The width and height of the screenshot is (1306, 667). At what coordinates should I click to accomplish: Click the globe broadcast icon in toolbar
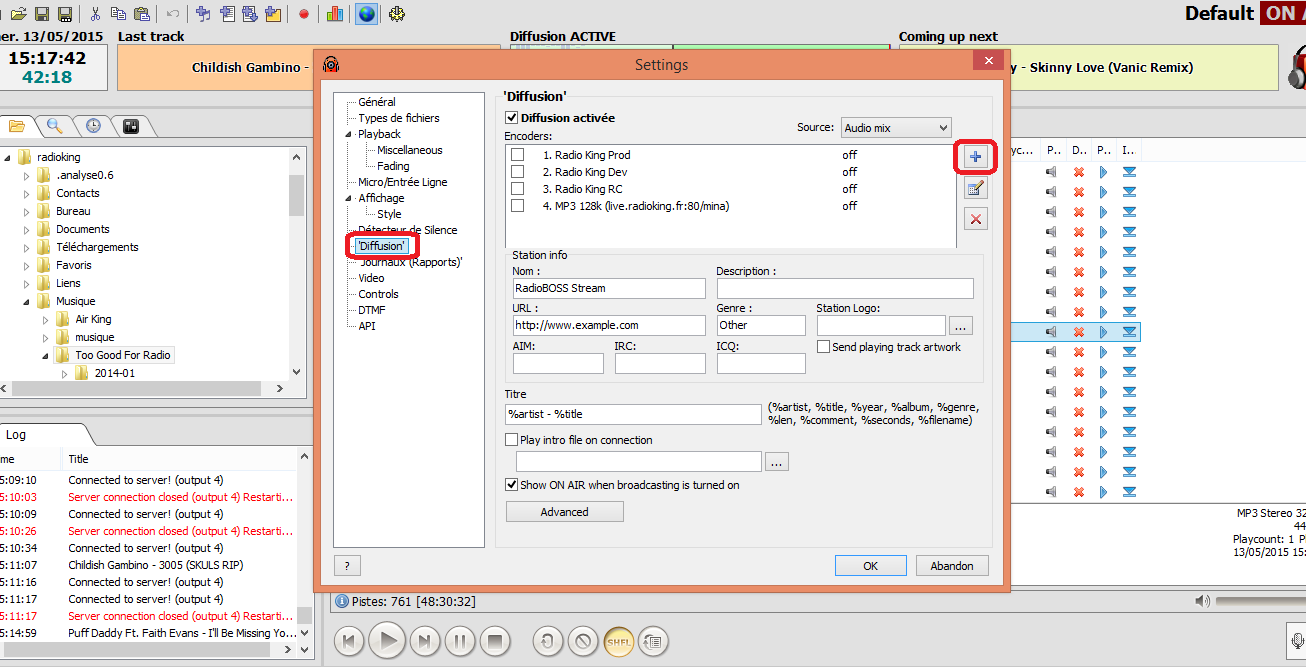[x=366, y=14]
